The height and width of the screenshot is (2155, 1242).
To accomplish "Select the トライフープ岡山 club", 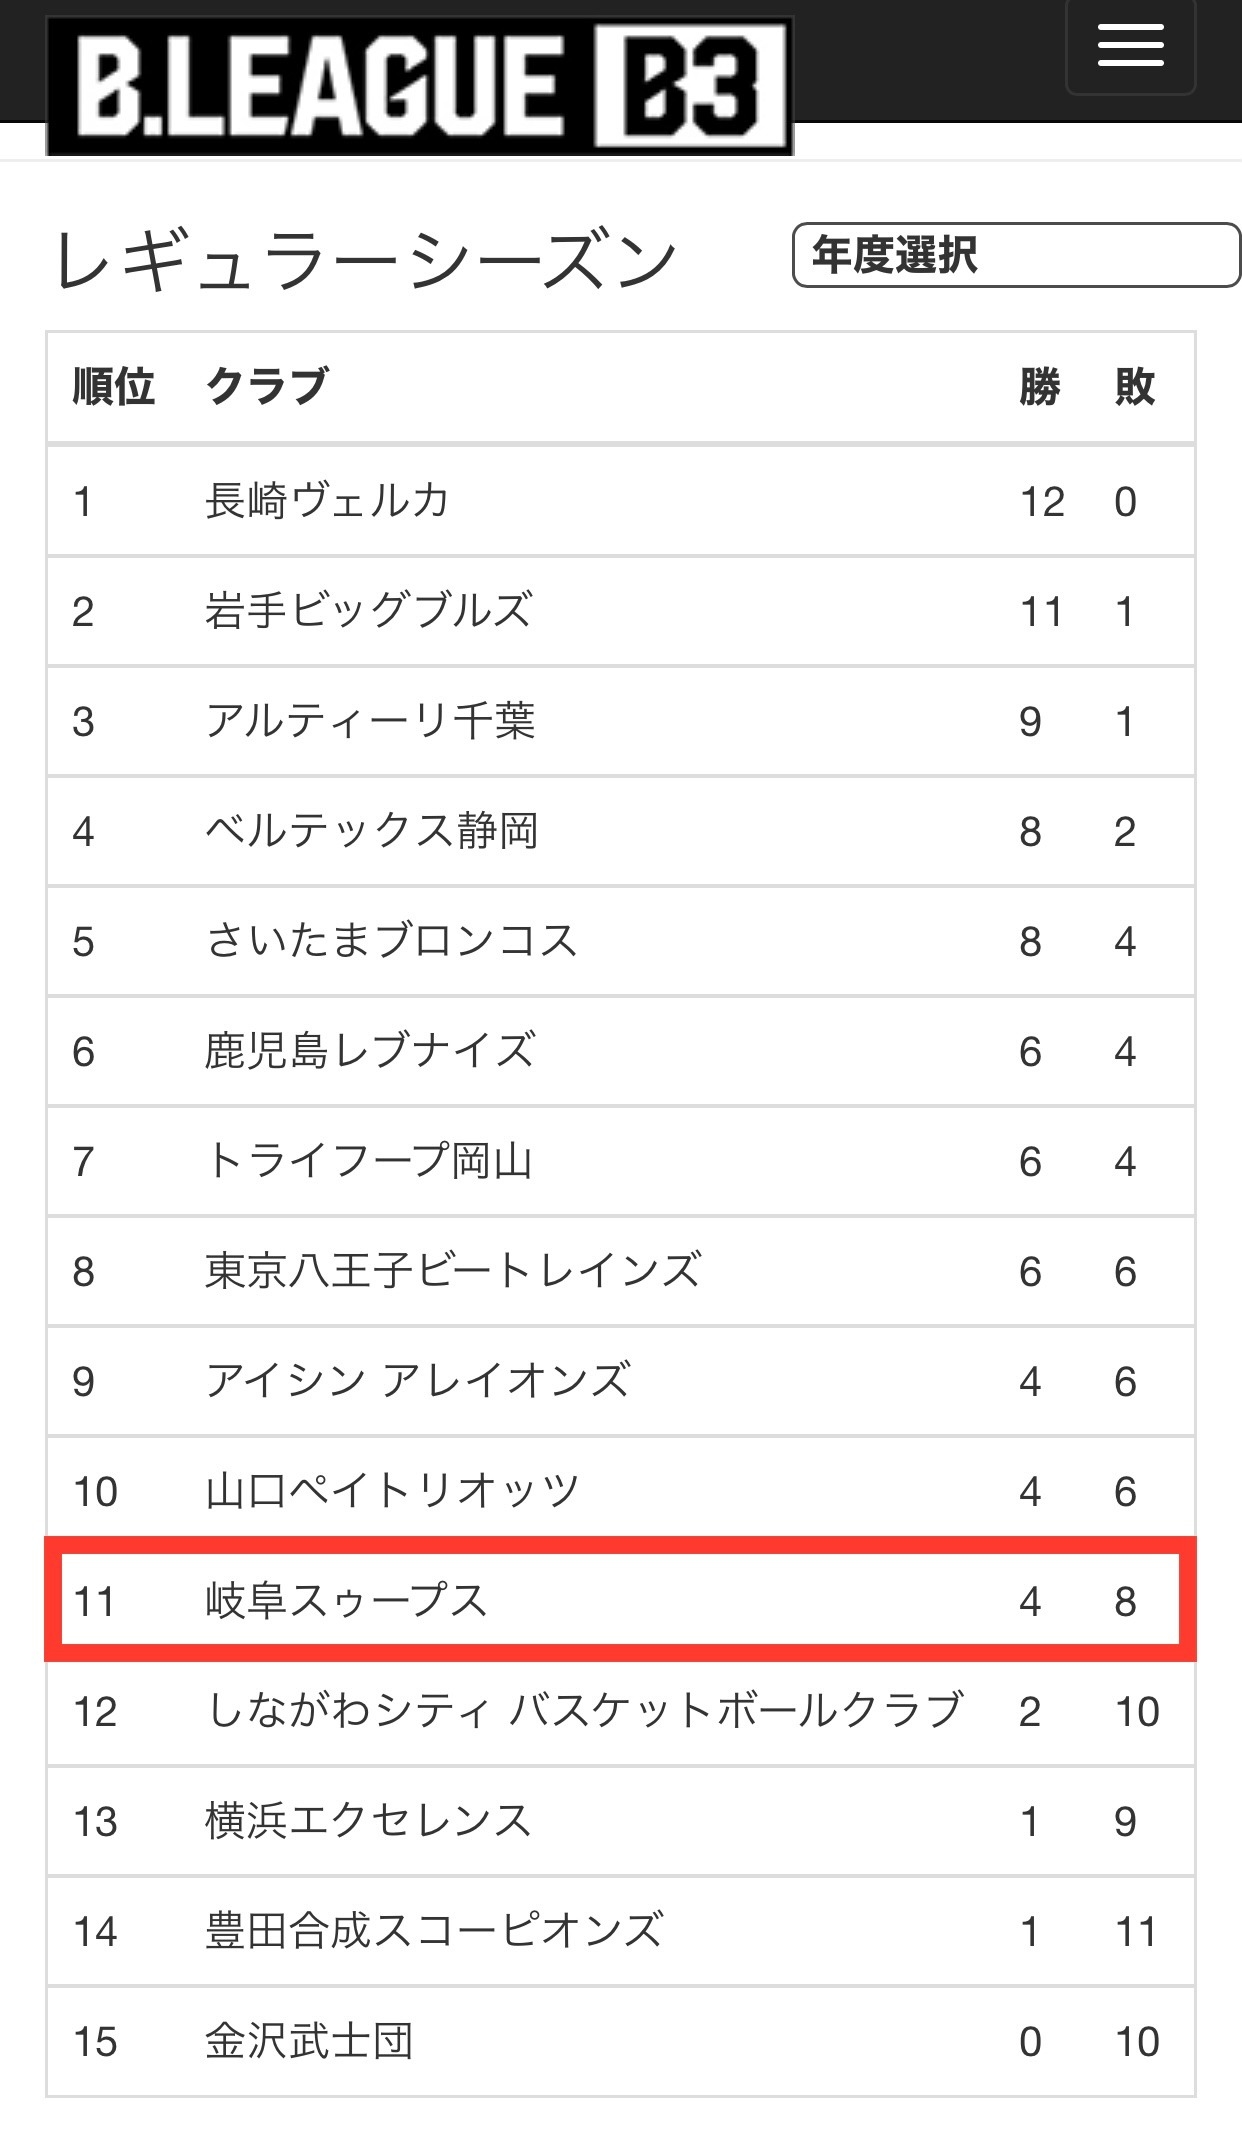I will coord(368,1161).
